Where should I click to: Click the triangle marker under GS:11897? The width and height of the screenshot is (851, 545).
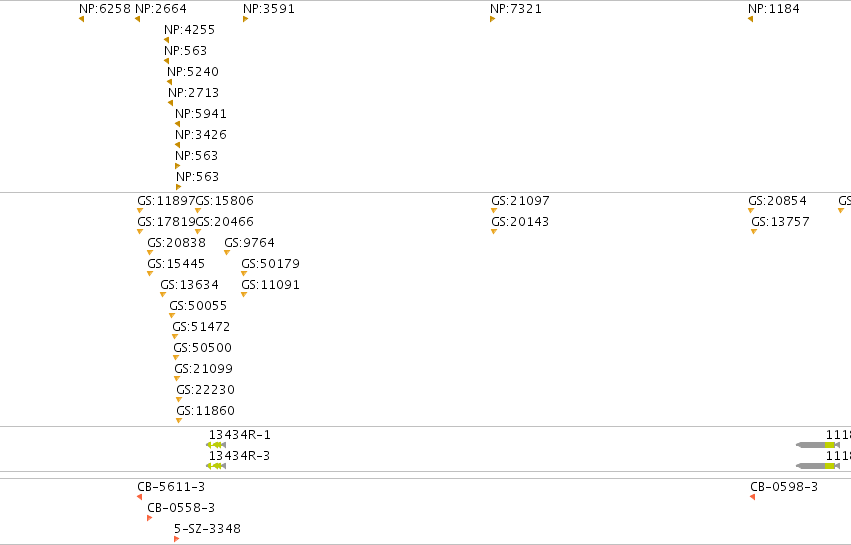click(x=140, y=211)
